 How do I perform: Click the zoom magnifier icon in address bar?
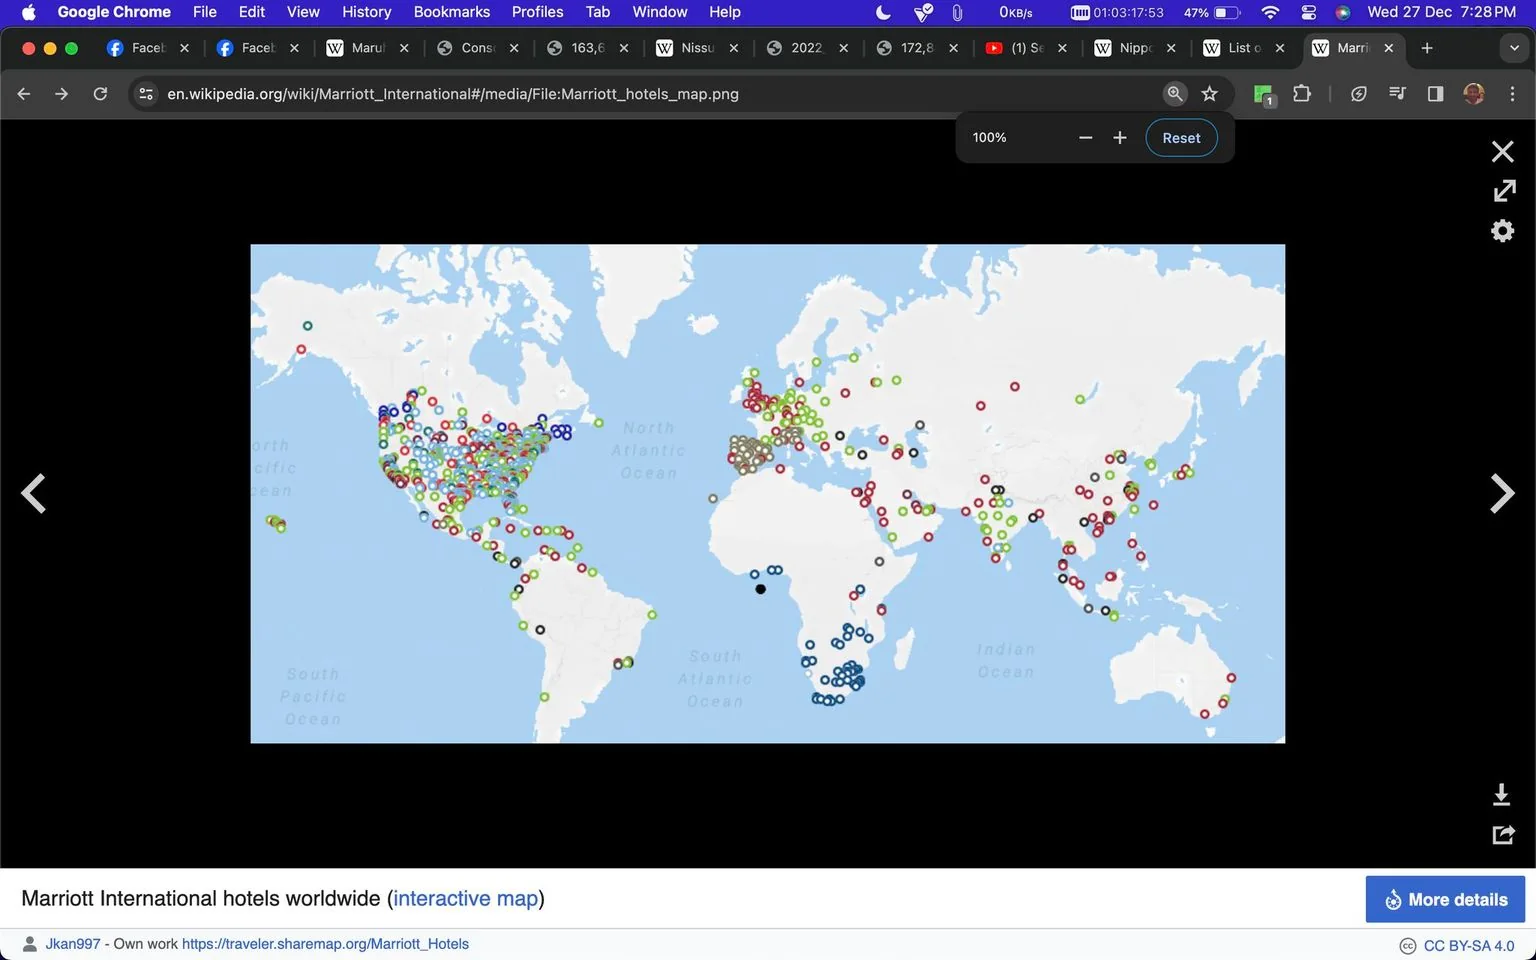[1175, 93]
